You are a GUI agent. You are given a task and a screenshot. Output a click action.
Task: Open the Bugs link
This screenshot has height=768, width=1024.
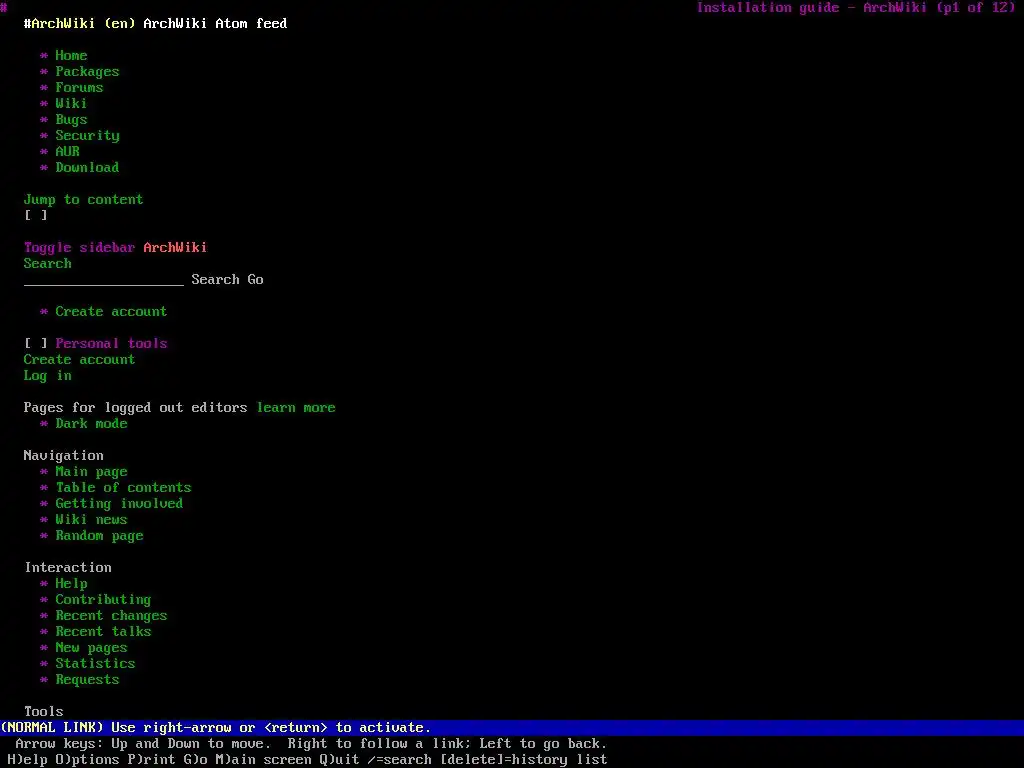71,120
